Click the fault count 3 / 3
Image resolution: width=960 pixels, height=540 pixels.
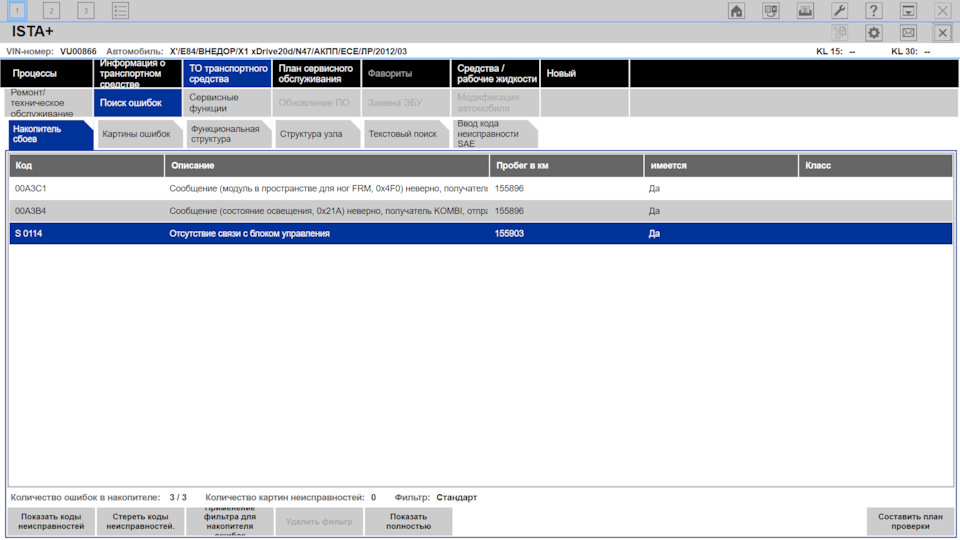coord(178,497)
